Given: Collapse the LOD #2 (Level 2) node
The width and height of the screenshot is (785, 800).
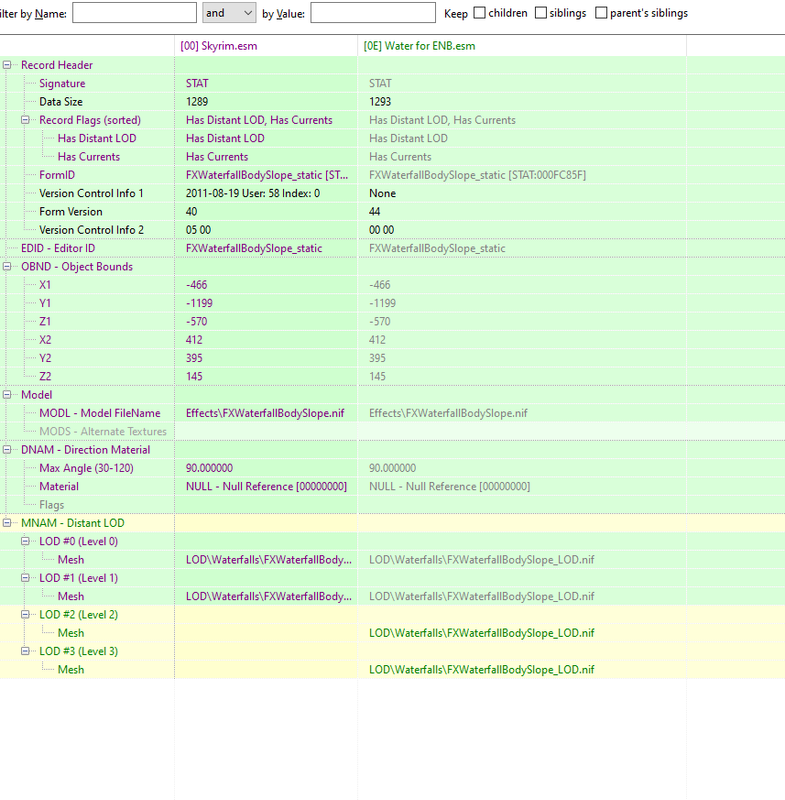Looking at the screenshot, I should pos(25,614).
